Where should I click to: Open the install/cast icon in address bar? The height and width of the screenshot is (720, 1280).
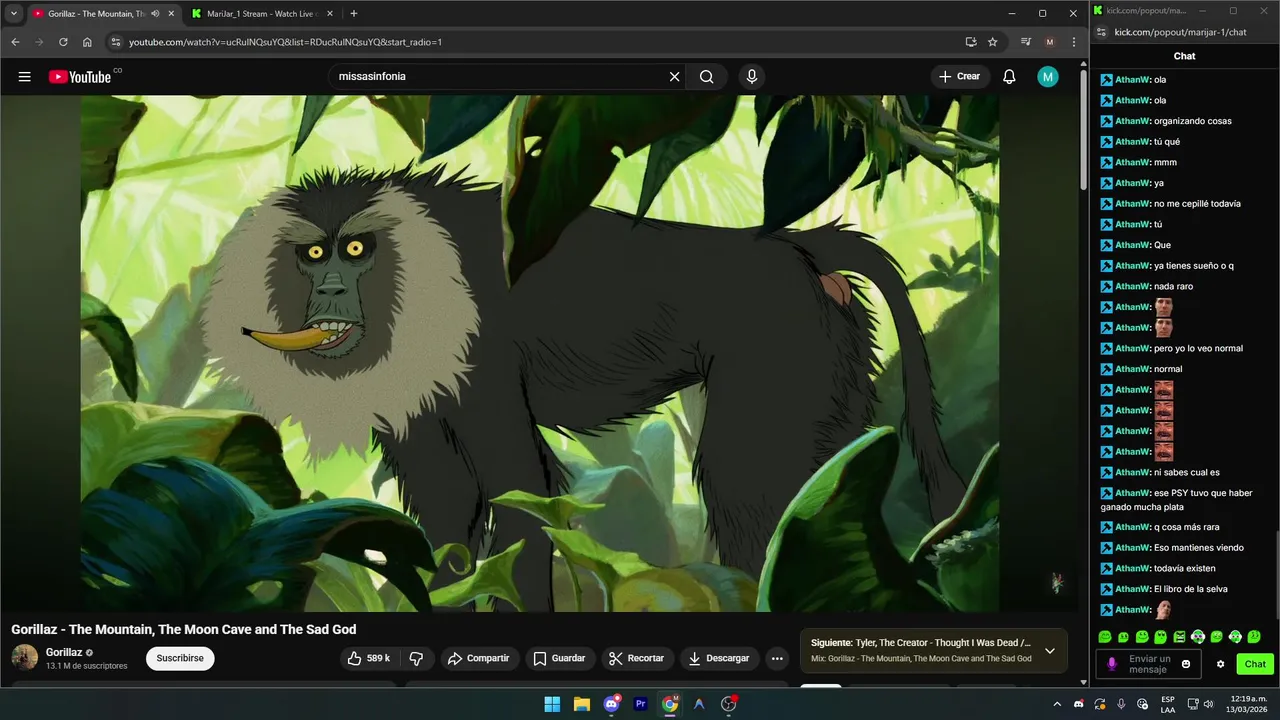pyautogui.click(x=970, y=42)
